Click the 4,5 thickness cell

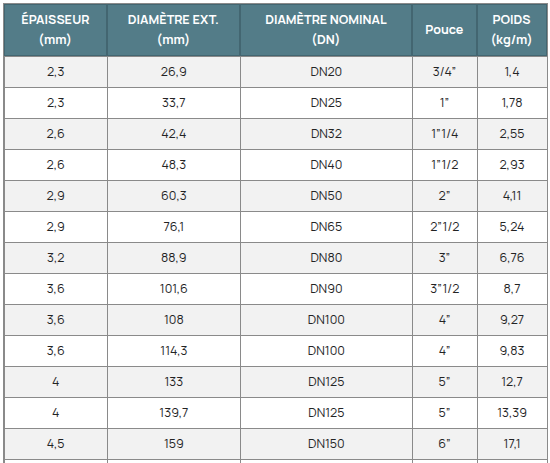55,444
